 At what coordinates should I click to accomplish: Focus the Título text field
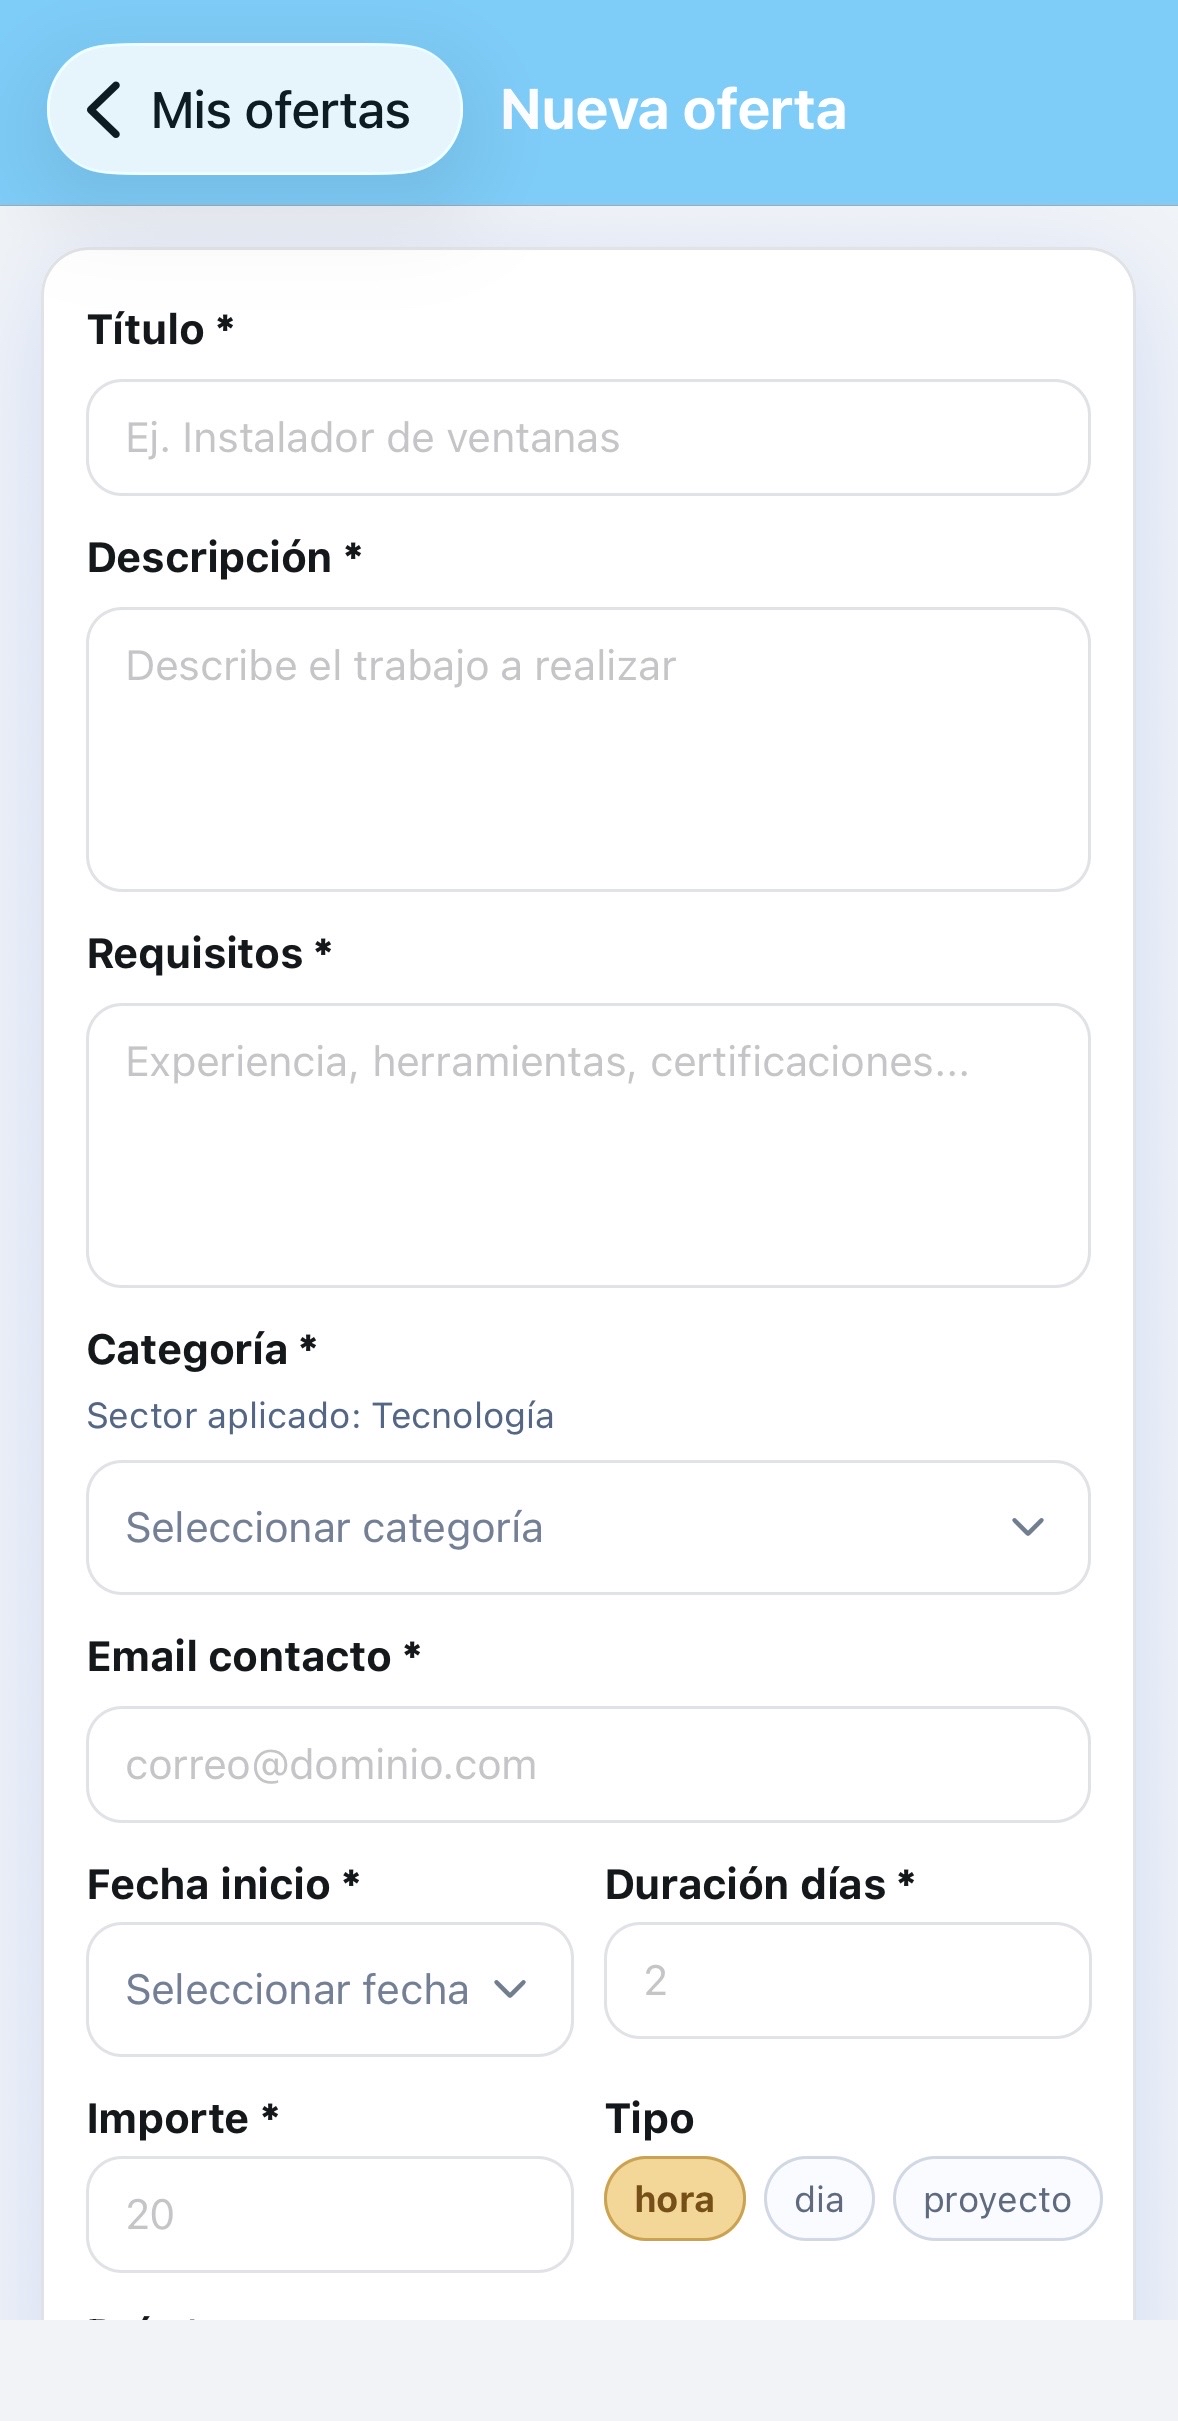(588, 438)
